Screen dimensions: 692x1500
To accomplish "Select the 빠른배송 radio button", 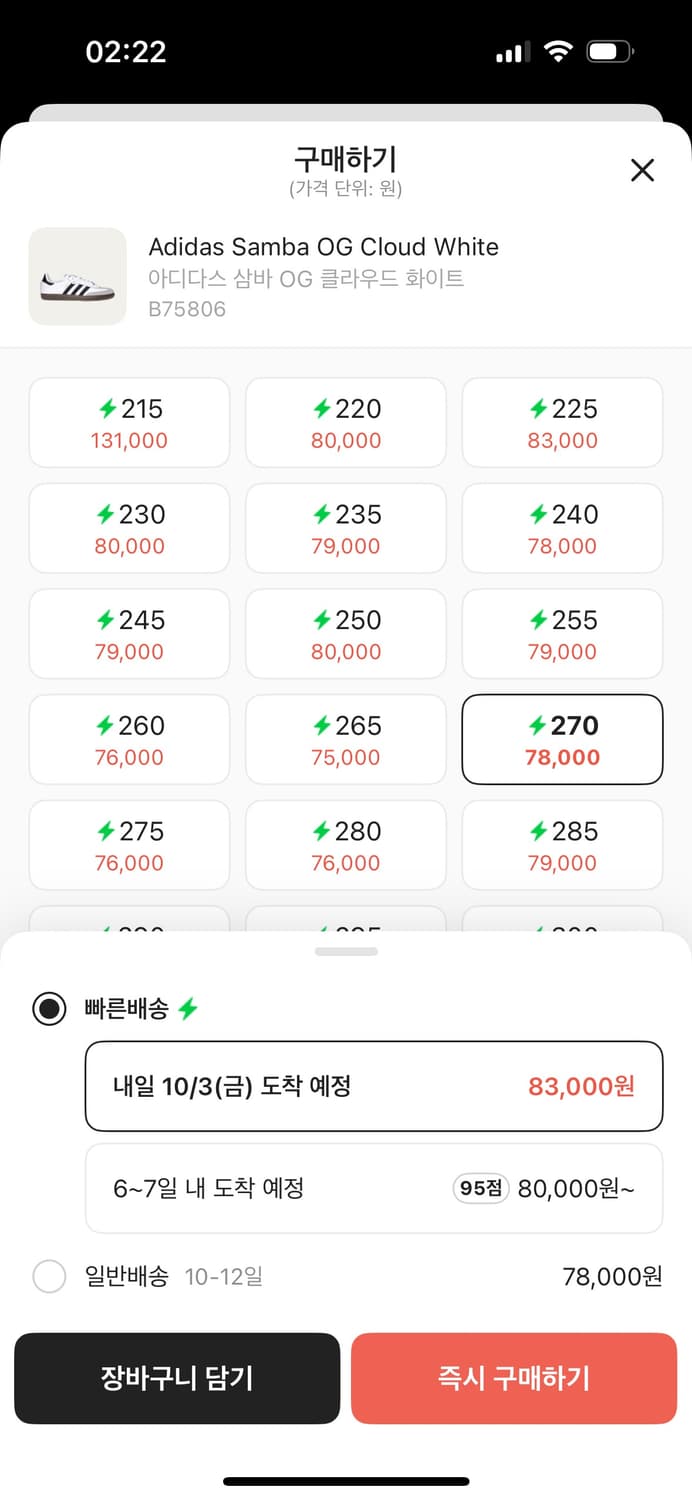I will tap(49, 1009).
